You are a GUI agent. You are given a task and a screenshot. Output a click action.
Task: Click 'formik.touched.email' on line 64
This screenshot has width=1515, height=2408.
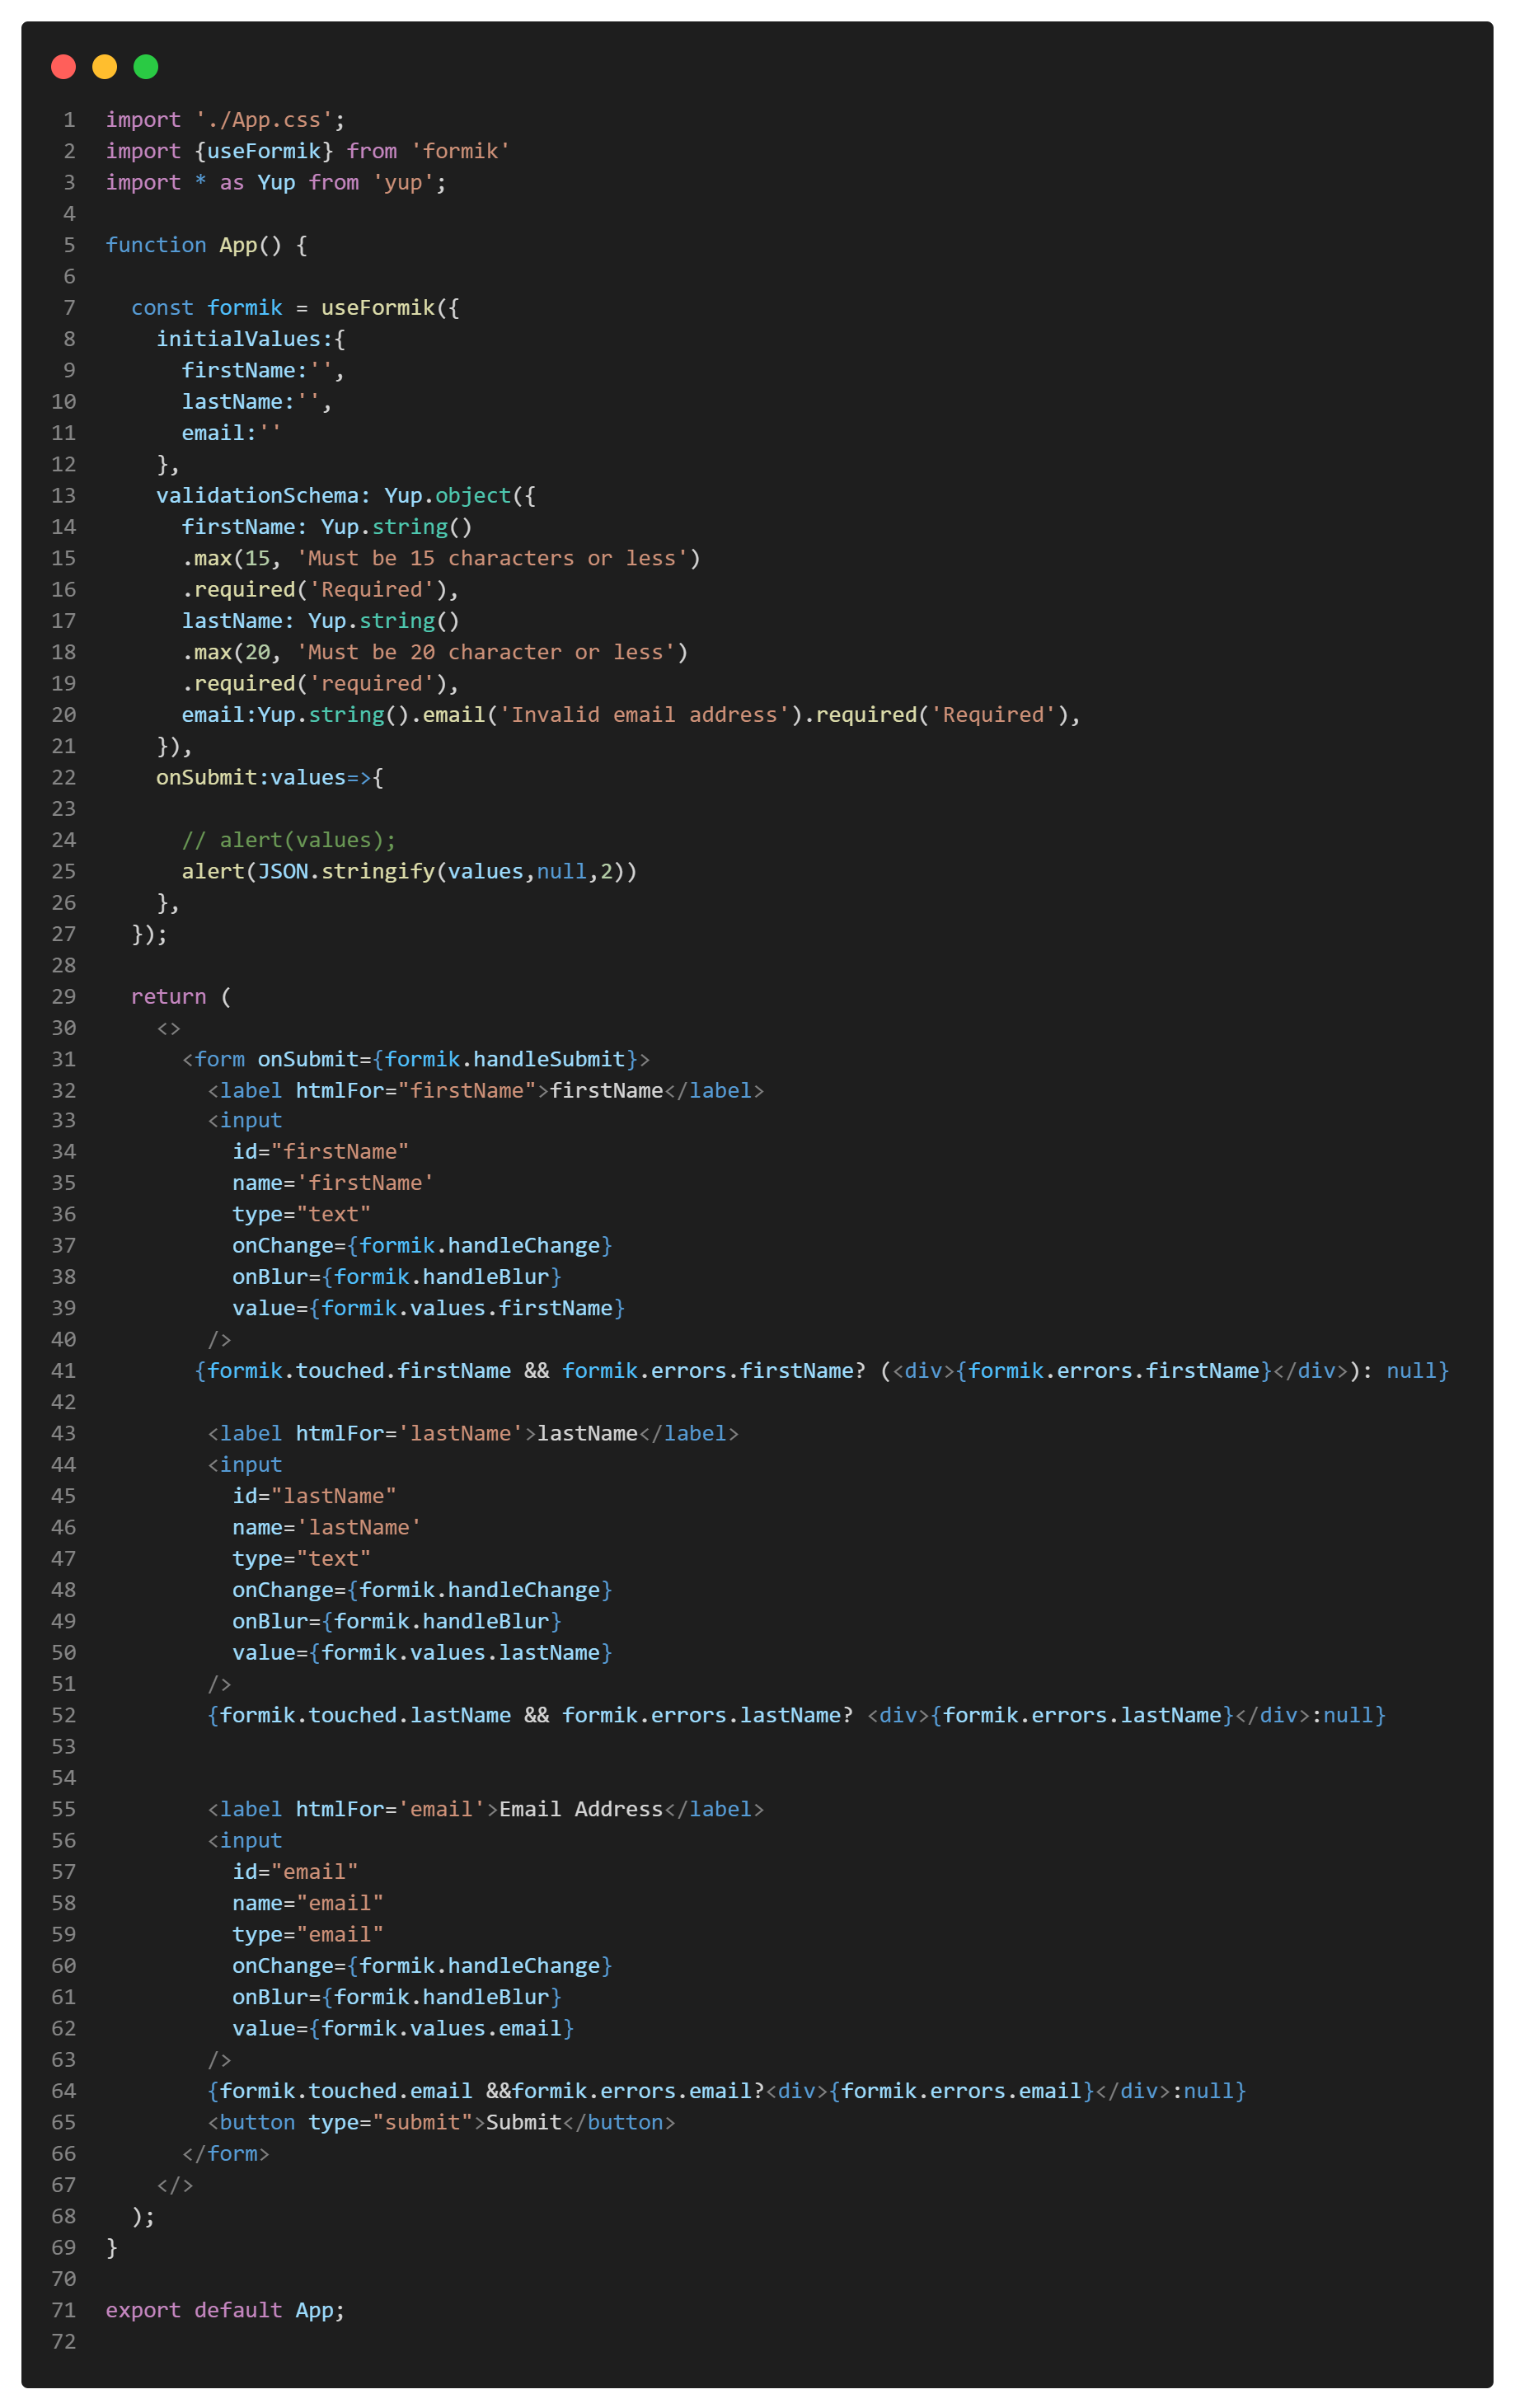point(346,2091)
